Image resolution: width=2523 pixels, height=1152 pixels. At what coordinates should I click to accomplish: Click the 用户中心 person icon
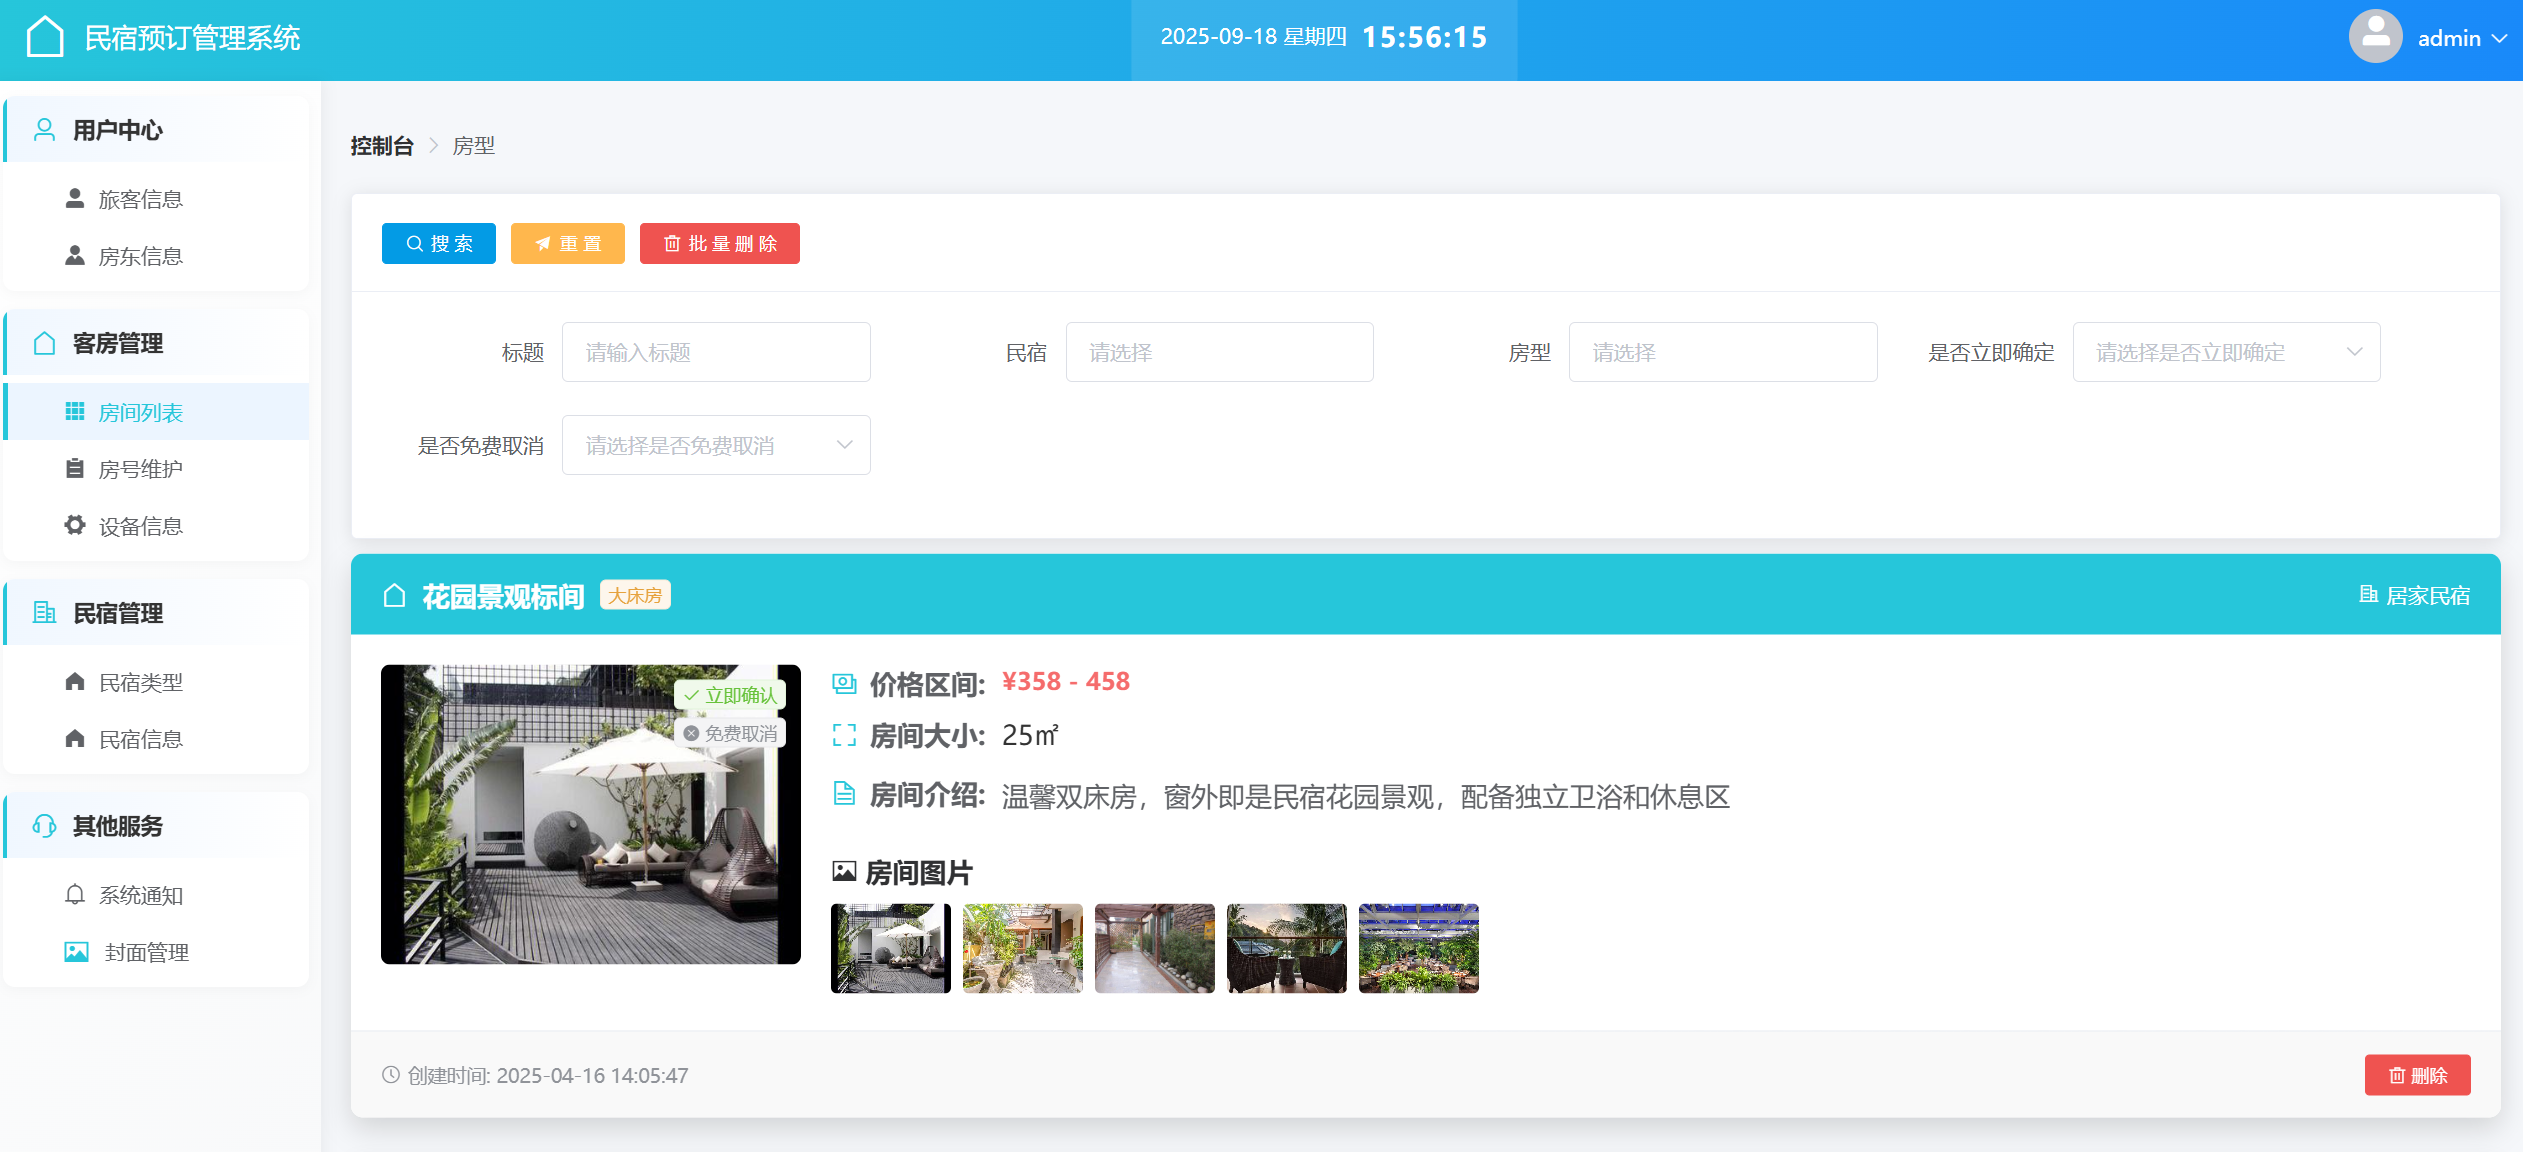click(44, 130)
